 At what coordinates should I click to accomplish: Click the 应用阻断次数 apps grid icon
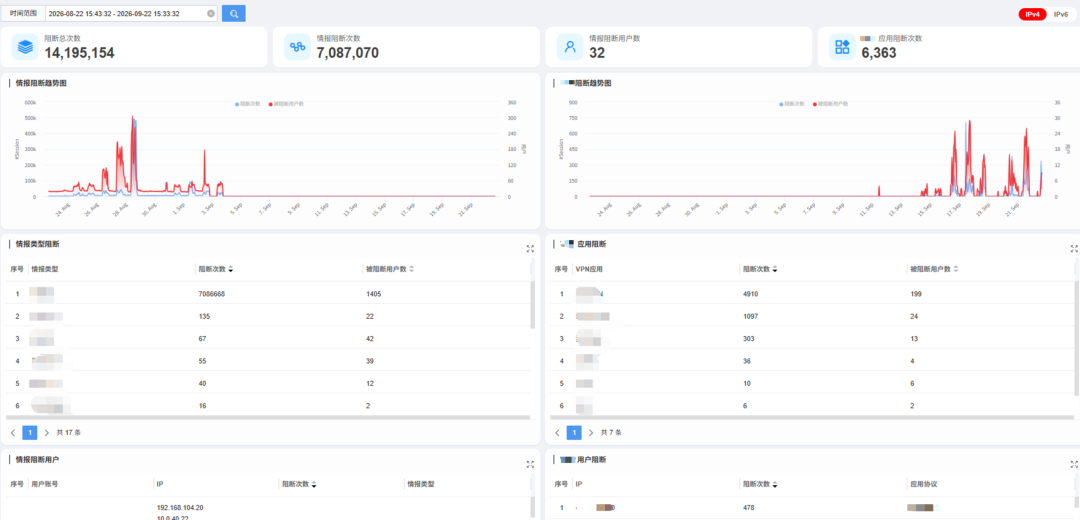pos(842,47)
